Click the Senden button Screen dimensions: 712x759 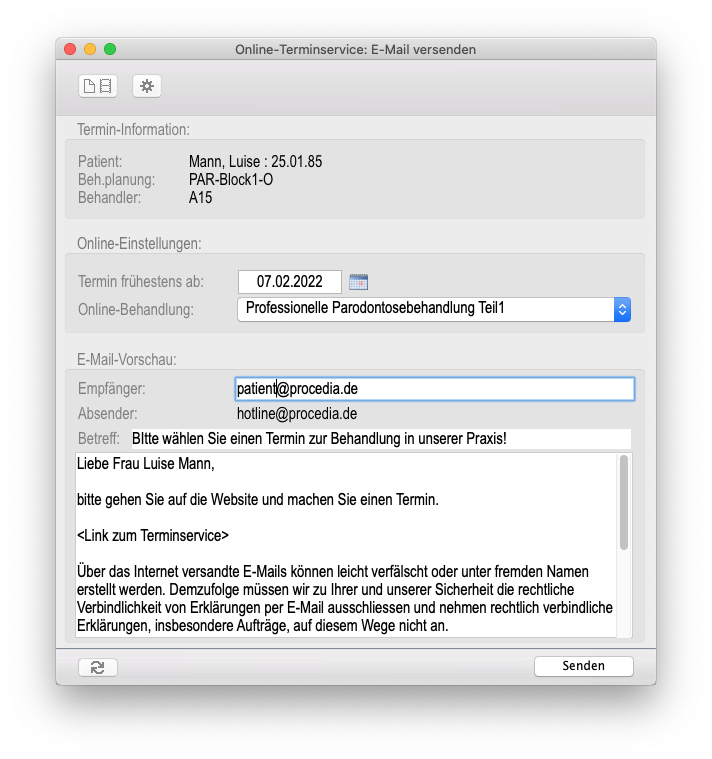tap(583, 666)
